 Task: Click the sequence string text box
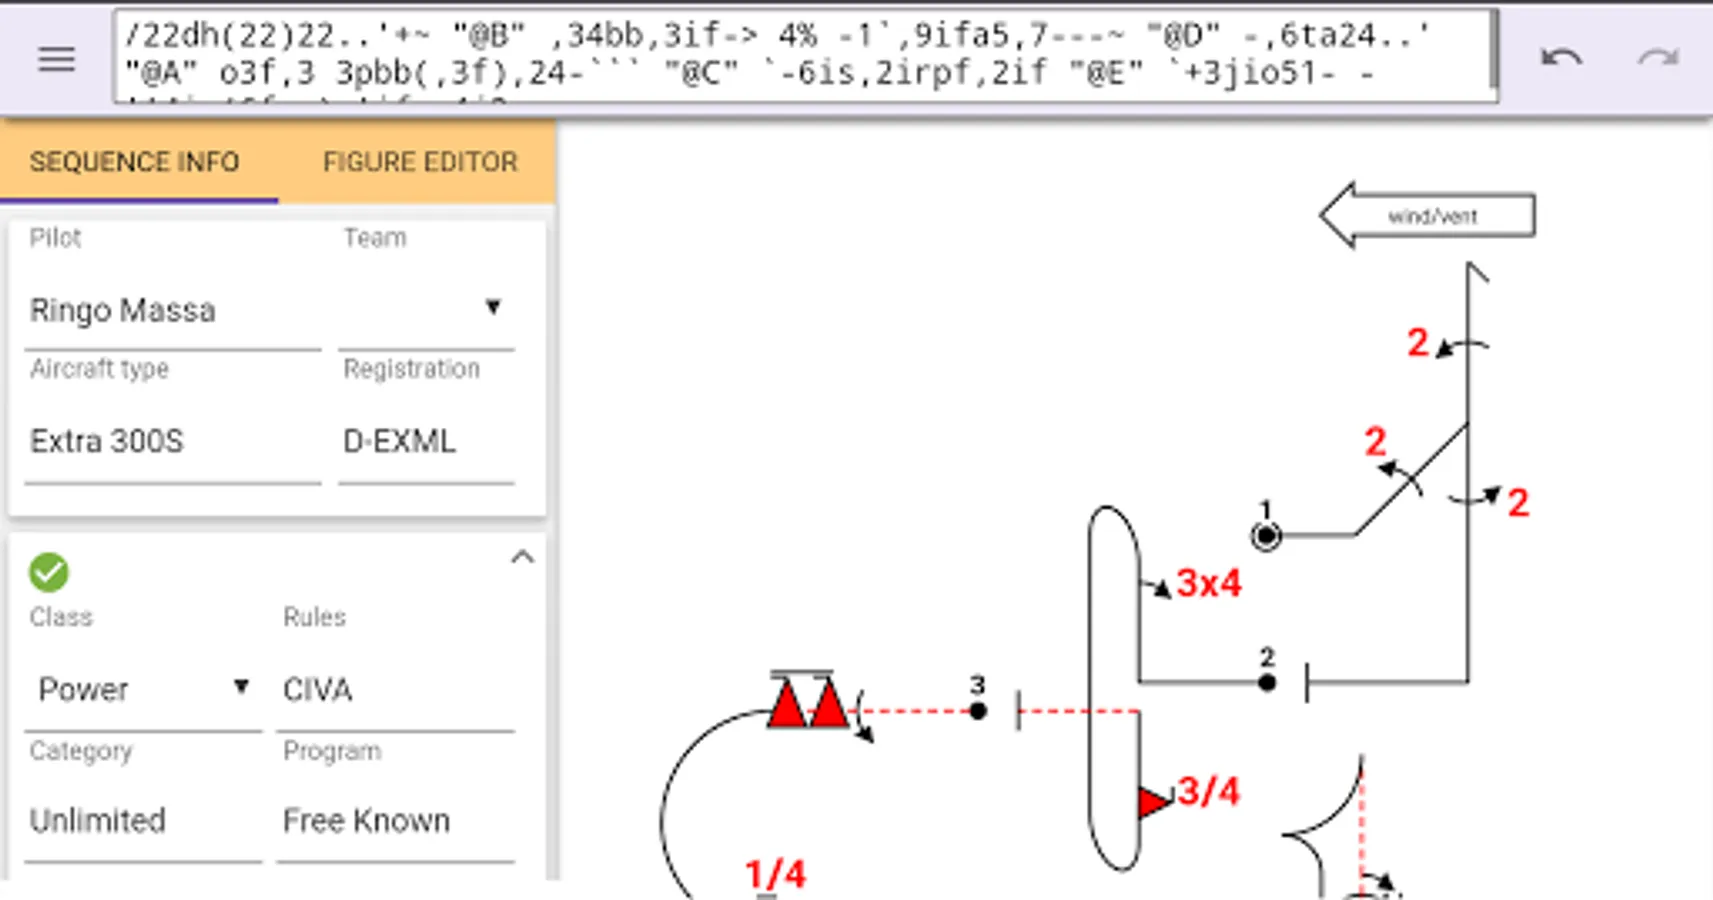805,56
